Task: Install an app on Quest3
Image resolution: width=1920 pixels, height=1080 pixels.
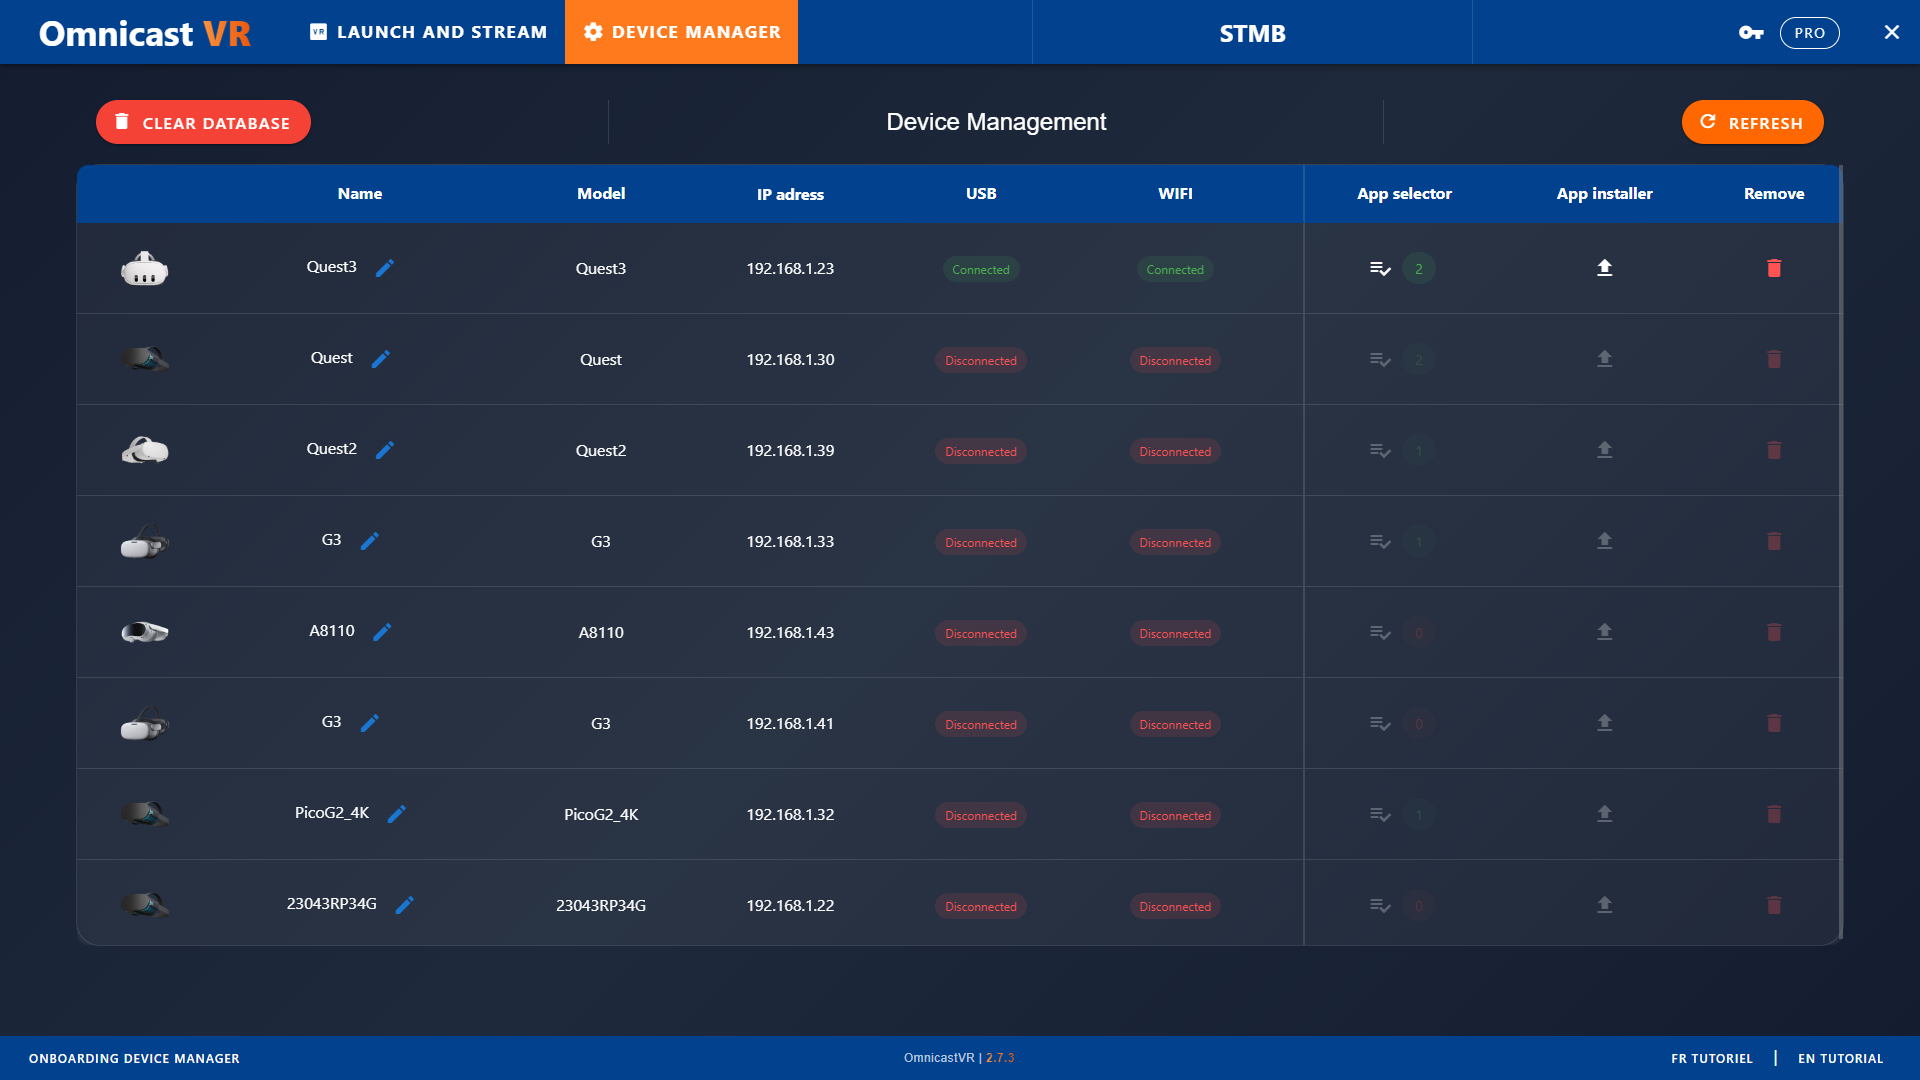Action: tap(1604, 268)
